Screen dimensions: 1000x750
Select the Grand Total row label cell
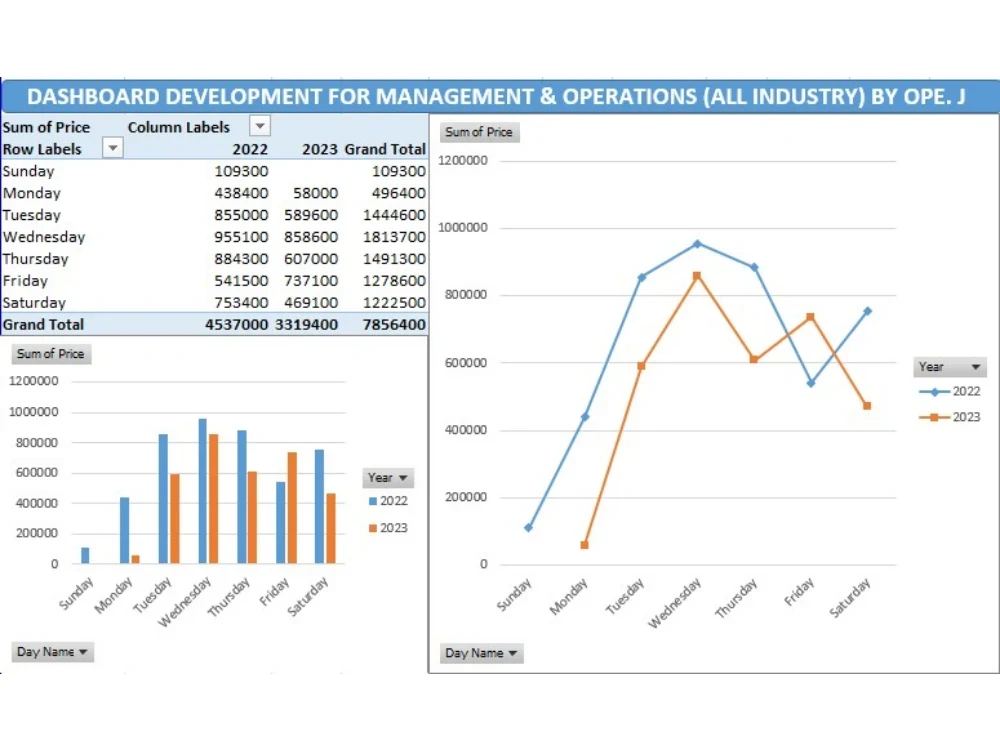(43, 324)
